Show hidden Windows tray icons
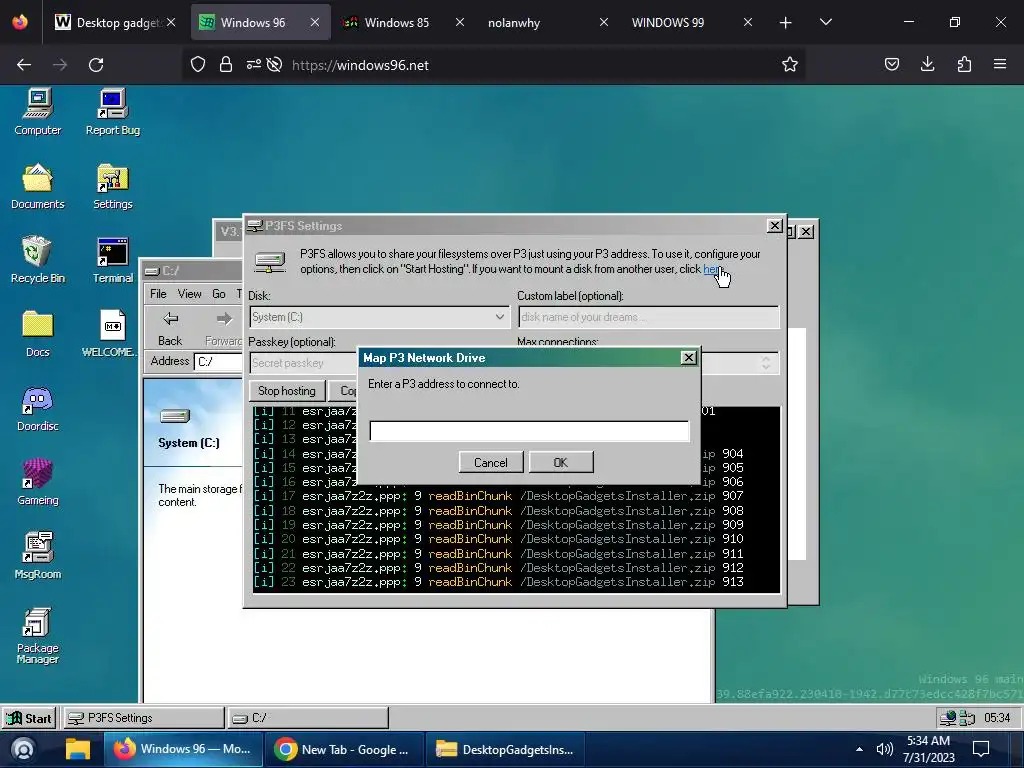 click(x=859, y=749)
